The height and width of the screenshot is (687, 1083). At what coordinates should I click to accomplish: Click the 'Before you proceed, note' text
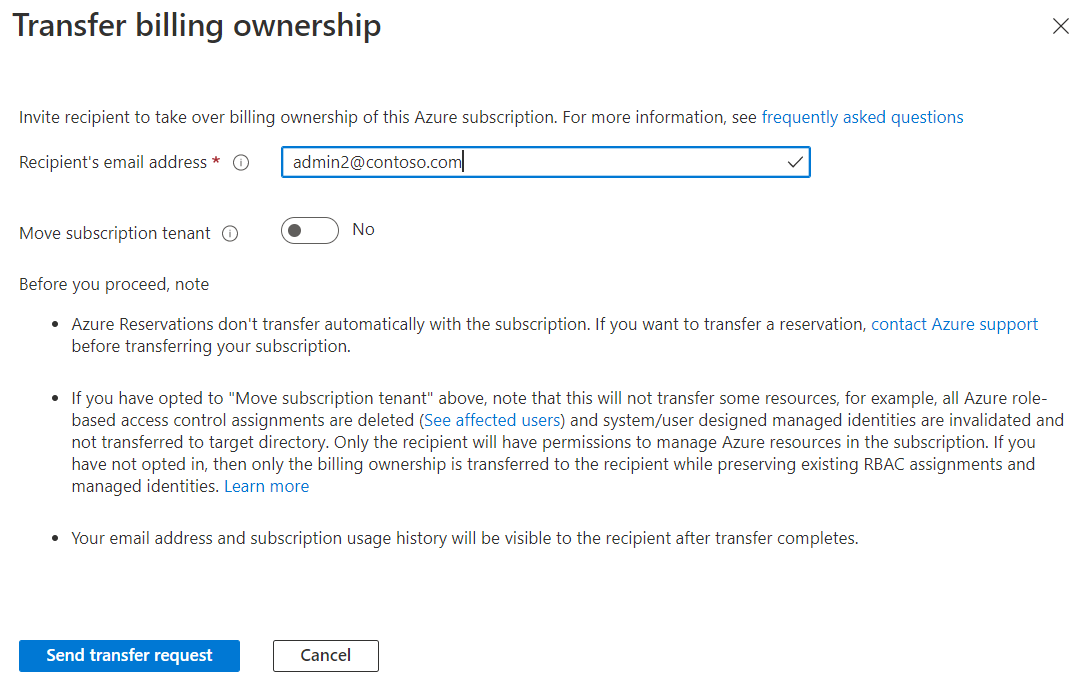(x=114, y=284)
